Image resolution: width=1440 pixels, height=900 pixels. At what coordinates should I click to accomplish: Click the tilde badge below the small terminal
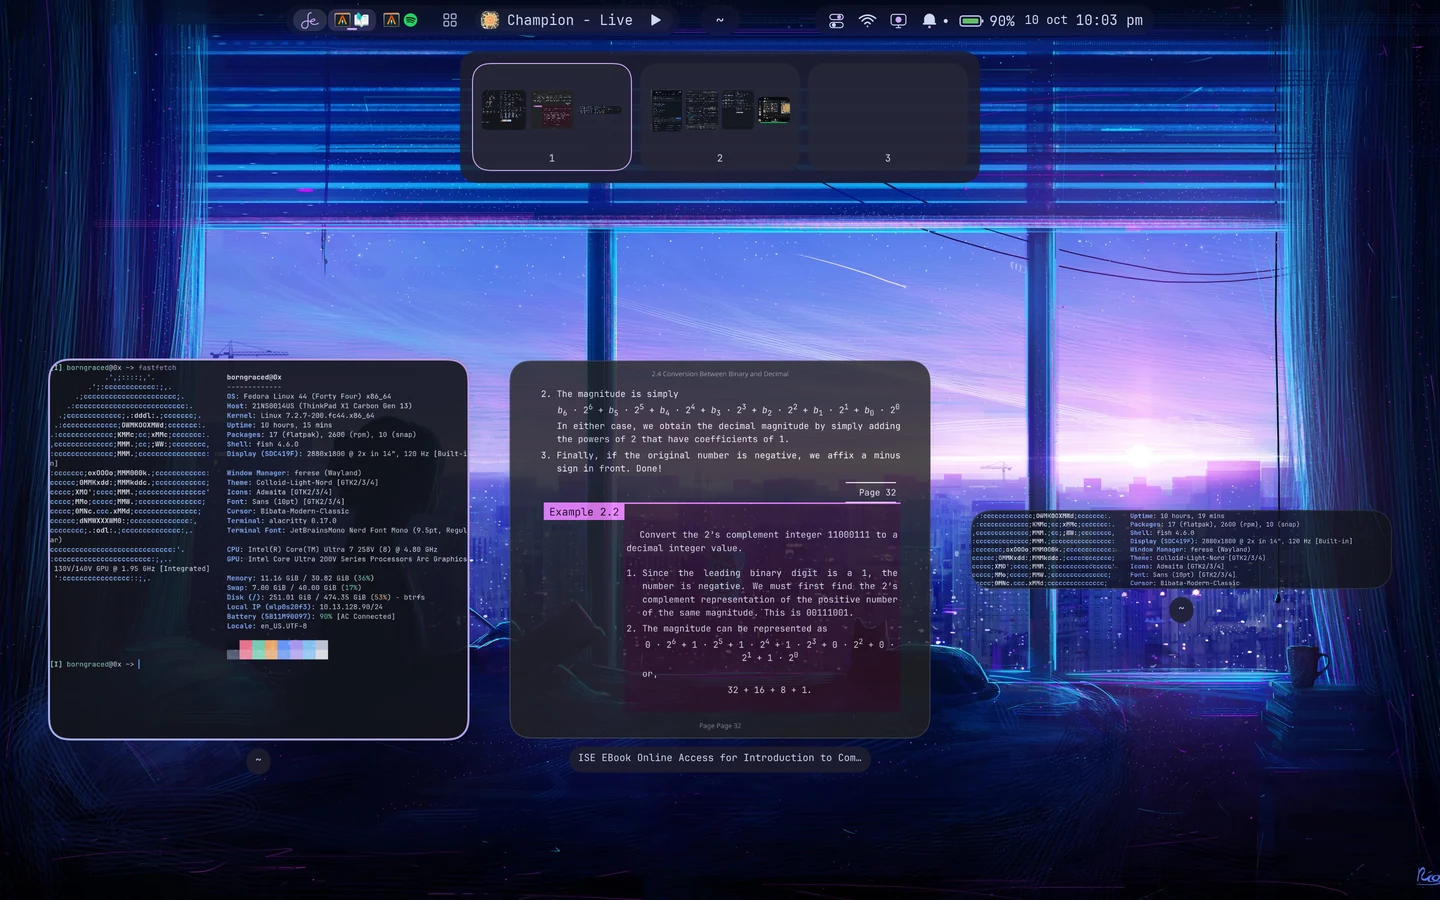tap(1181, 608)
